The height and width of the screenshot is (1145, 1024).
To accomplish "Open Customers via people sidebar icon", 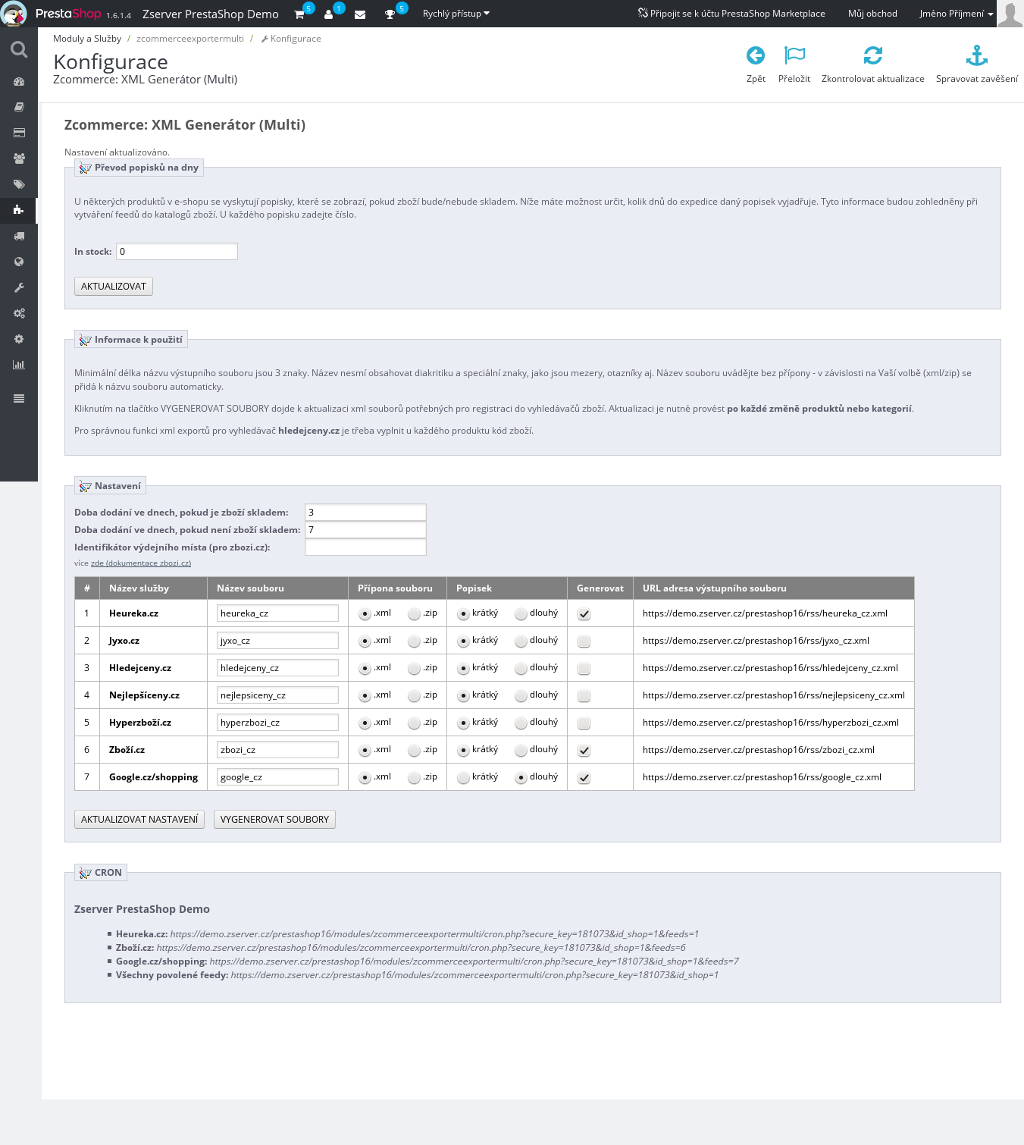I will pos(19,158).
